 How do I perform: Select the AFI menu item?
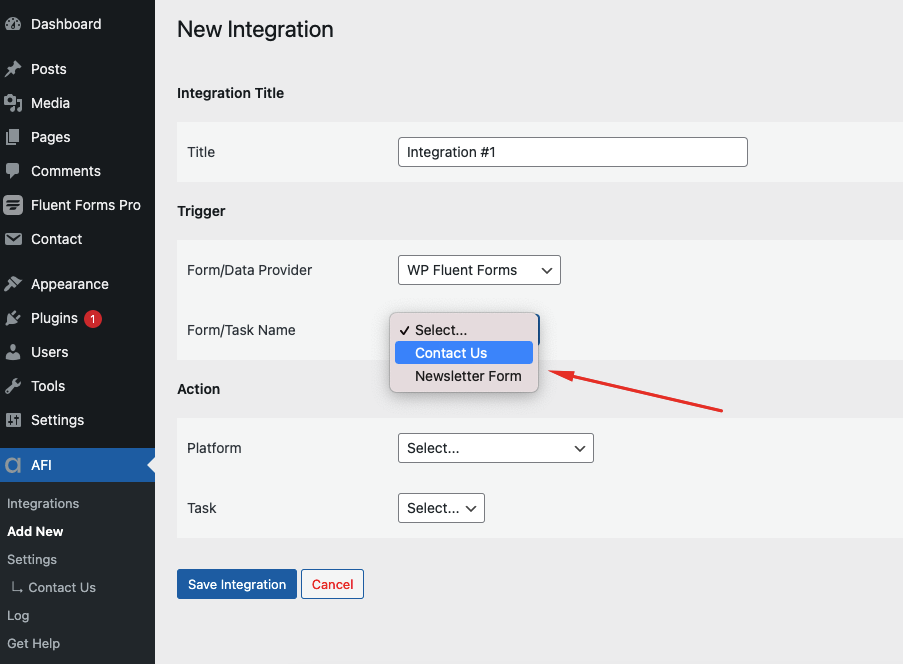[x=77, y=465]
